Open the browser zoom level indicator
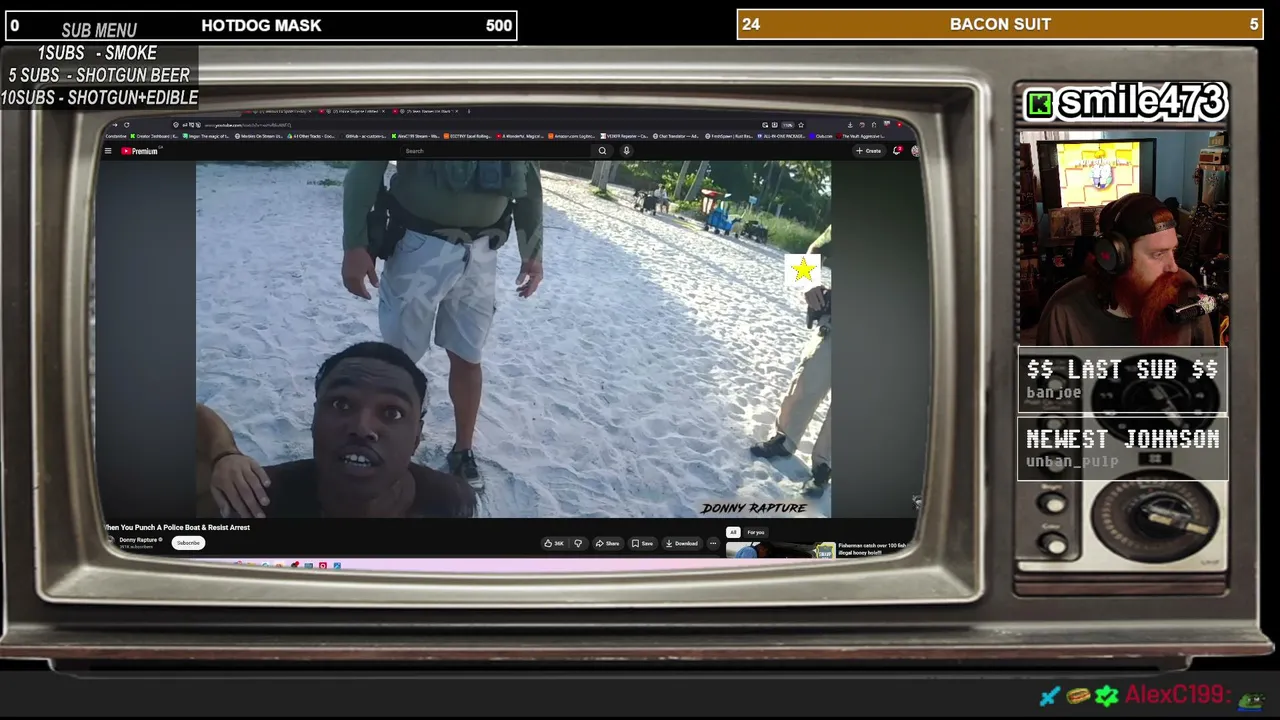This screenshot has height=720, width=1280. pyautogui.click(x=788, y=125)
